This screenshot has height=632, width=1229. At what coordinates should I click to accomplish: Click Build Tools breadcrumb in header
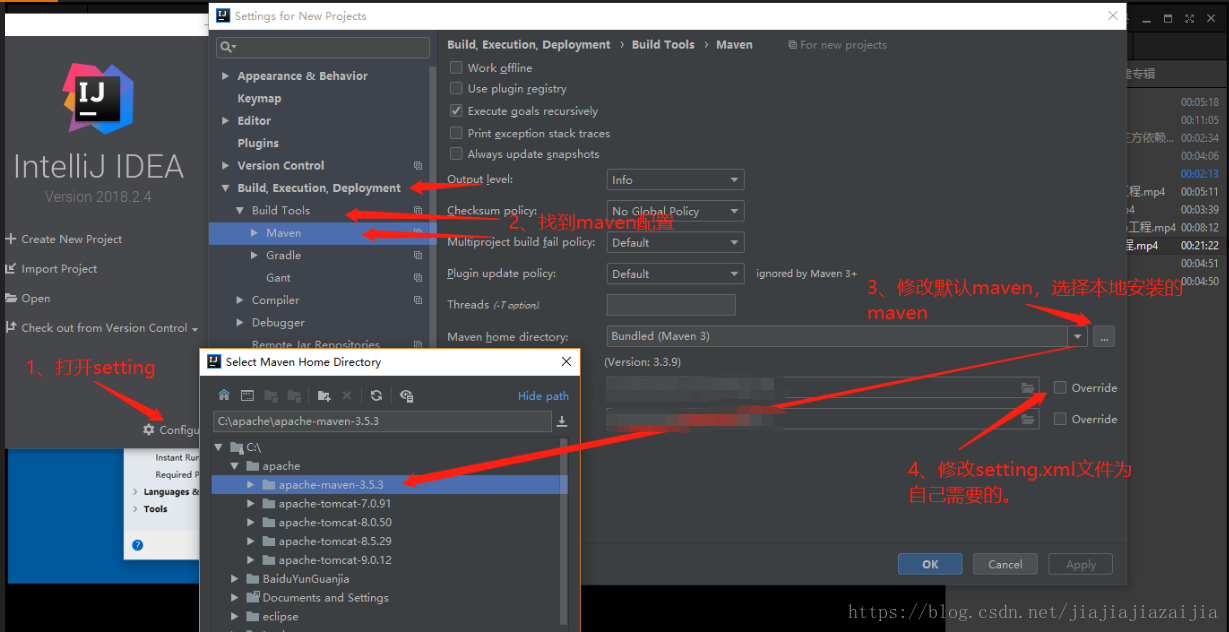point(663,45)
